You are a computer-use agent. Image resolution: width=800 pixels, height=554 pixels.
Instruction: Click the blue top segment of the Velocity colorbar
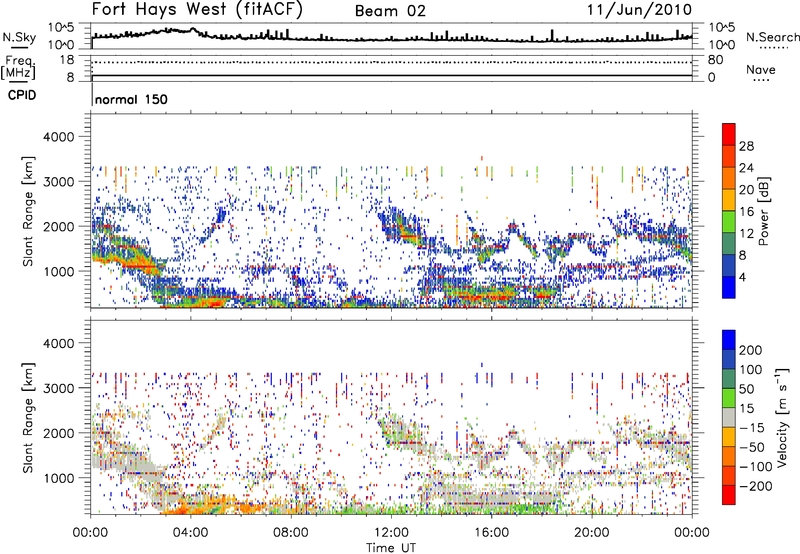(x=729, y=340)
